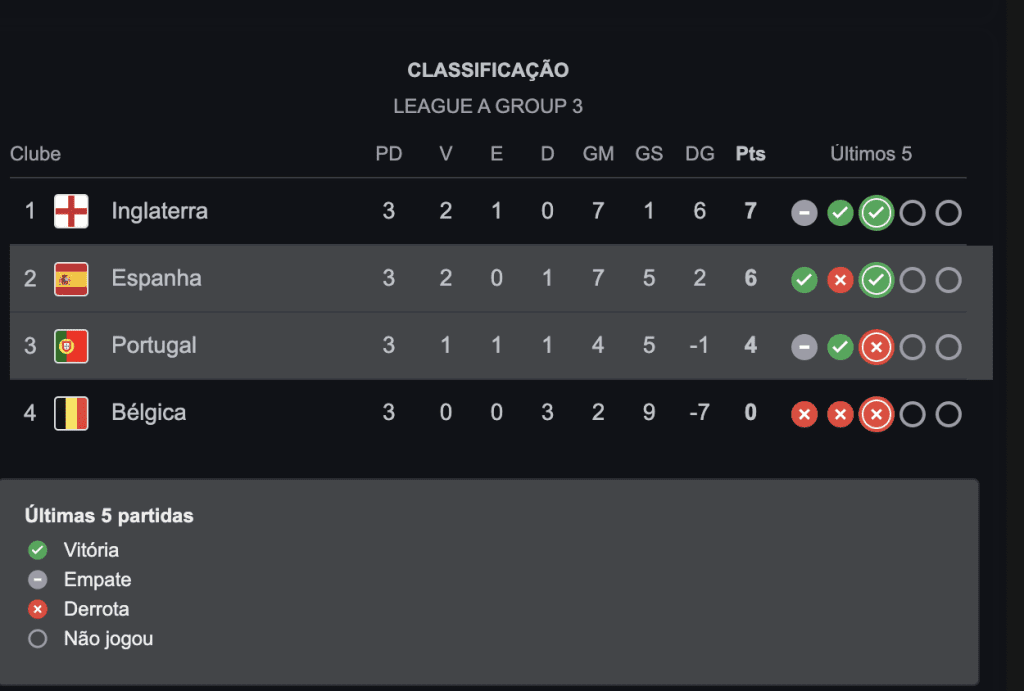
Task: Open the Bélgica team link
Action: click(148, 412)
